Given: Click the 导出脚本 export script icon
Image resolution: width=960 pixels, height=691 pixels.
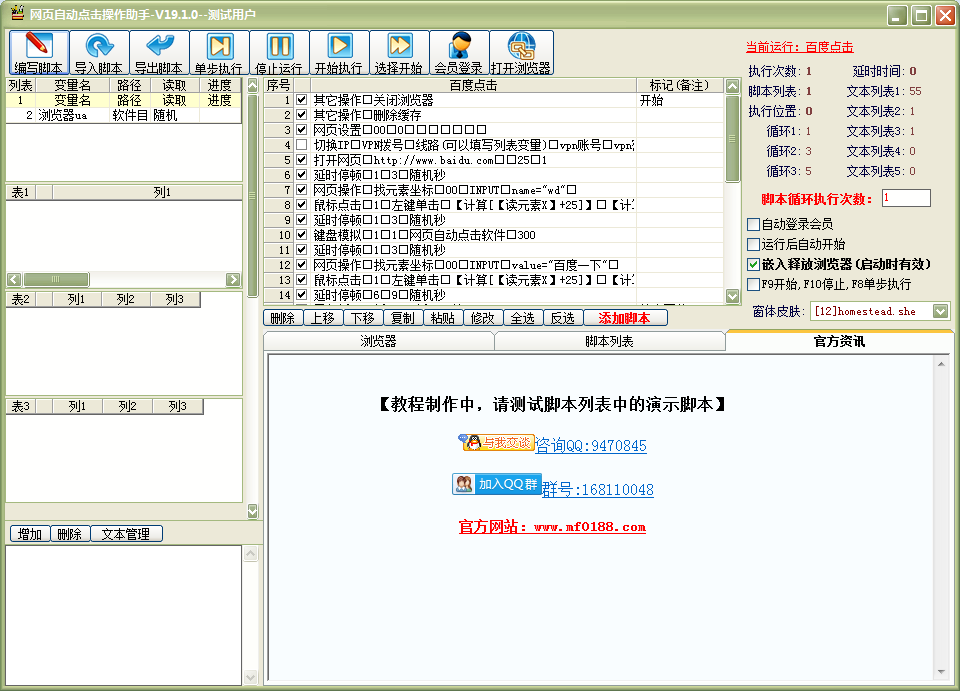Looking at the screenshot, I should point(158,48).
